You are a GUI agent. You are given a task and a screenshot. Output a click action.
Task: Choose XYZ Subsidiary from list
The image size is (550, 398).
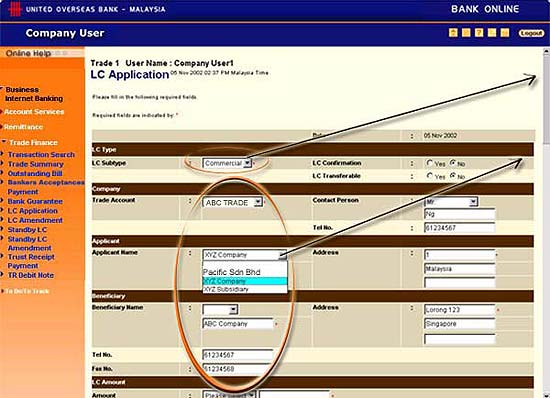pos(245,289)
